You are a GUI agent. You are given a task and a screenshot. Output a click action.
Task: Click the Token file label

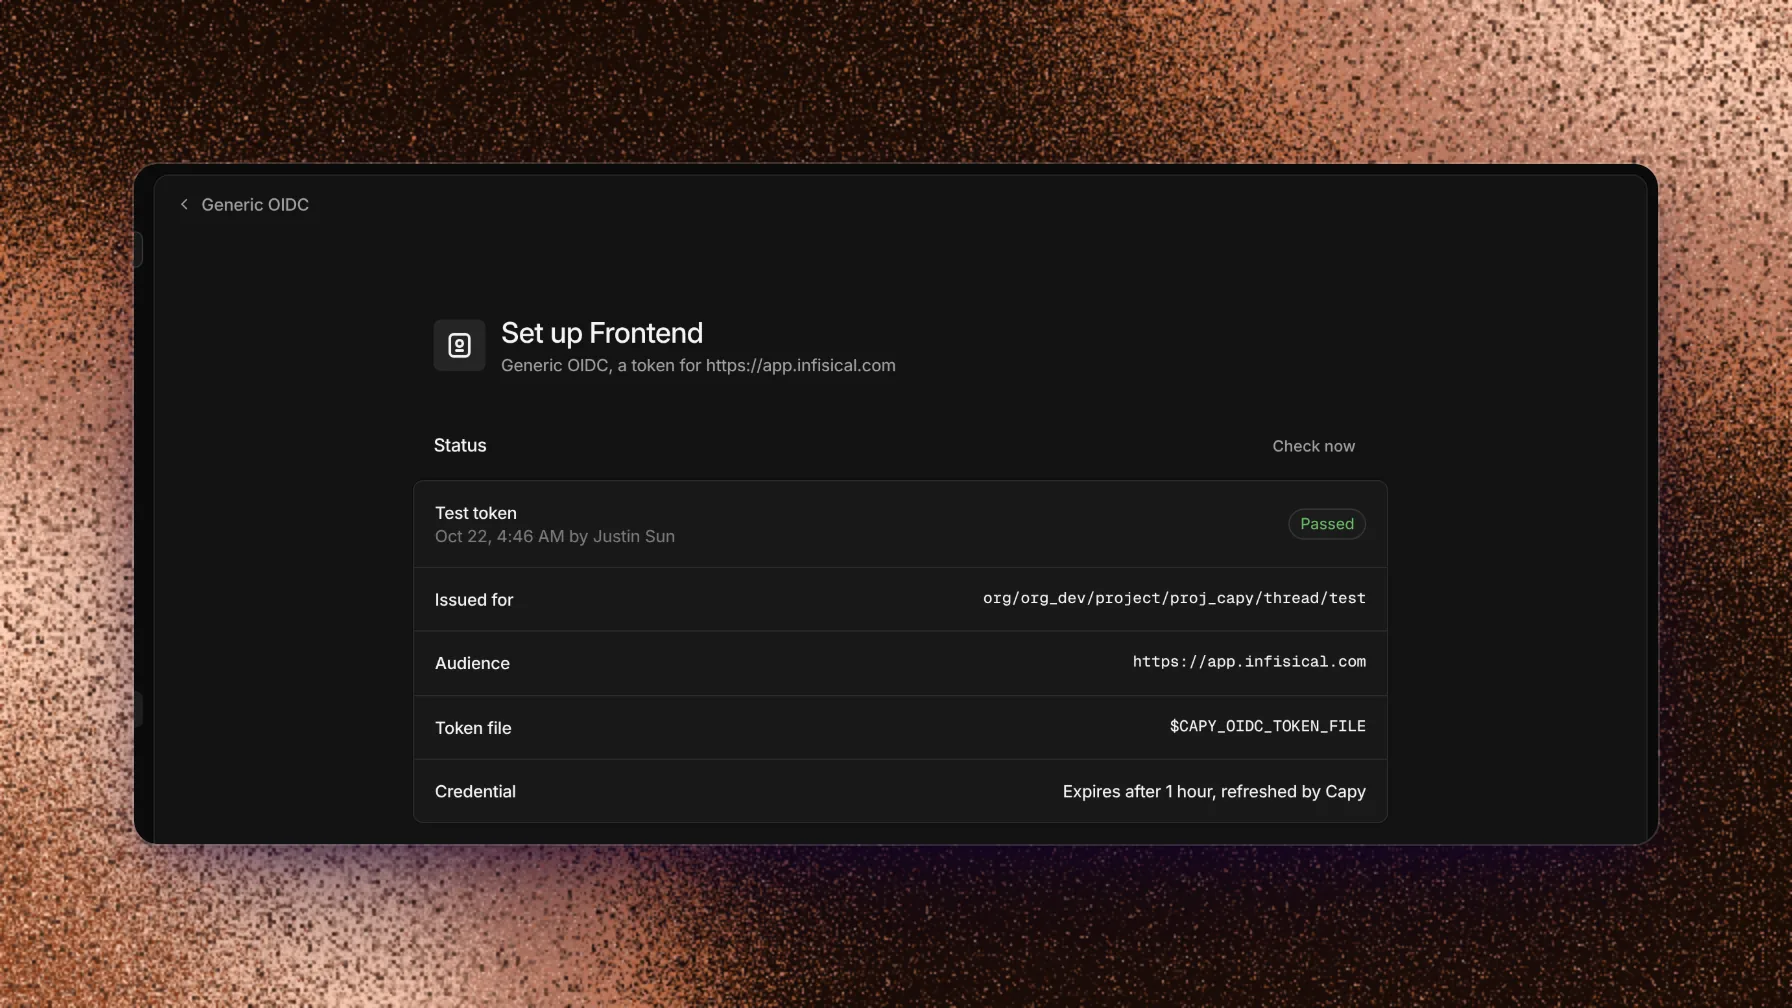pyautogui.click(x=473, y=728)
